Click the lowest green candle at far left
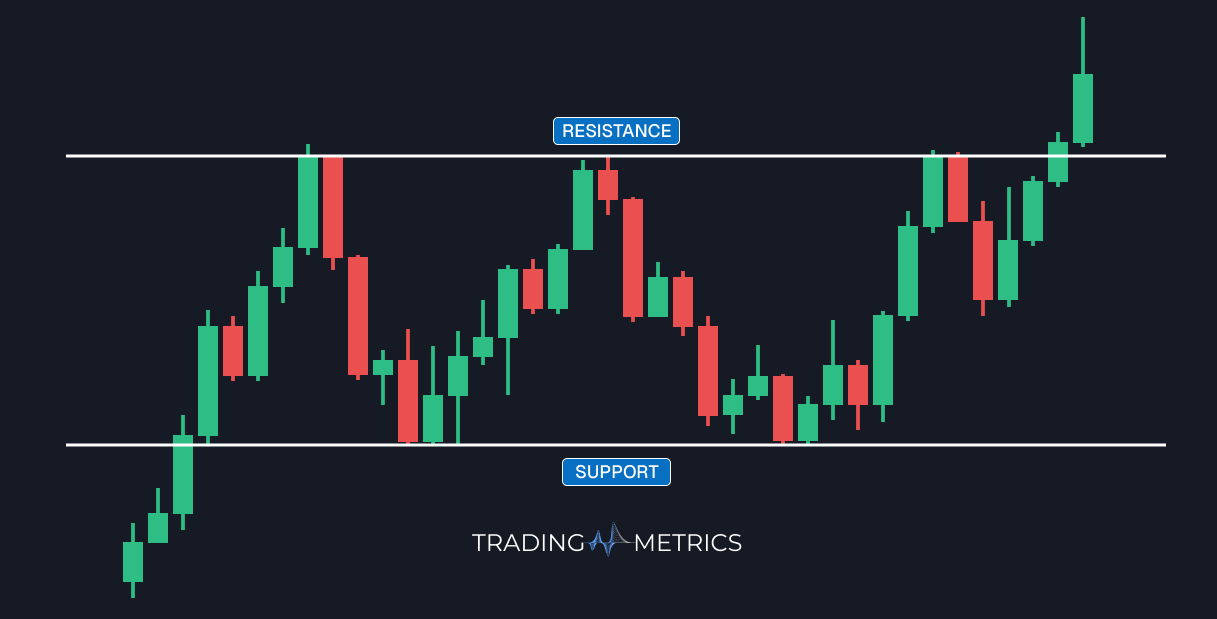This screenshot has height=619, width=1217. pos(133,561)
